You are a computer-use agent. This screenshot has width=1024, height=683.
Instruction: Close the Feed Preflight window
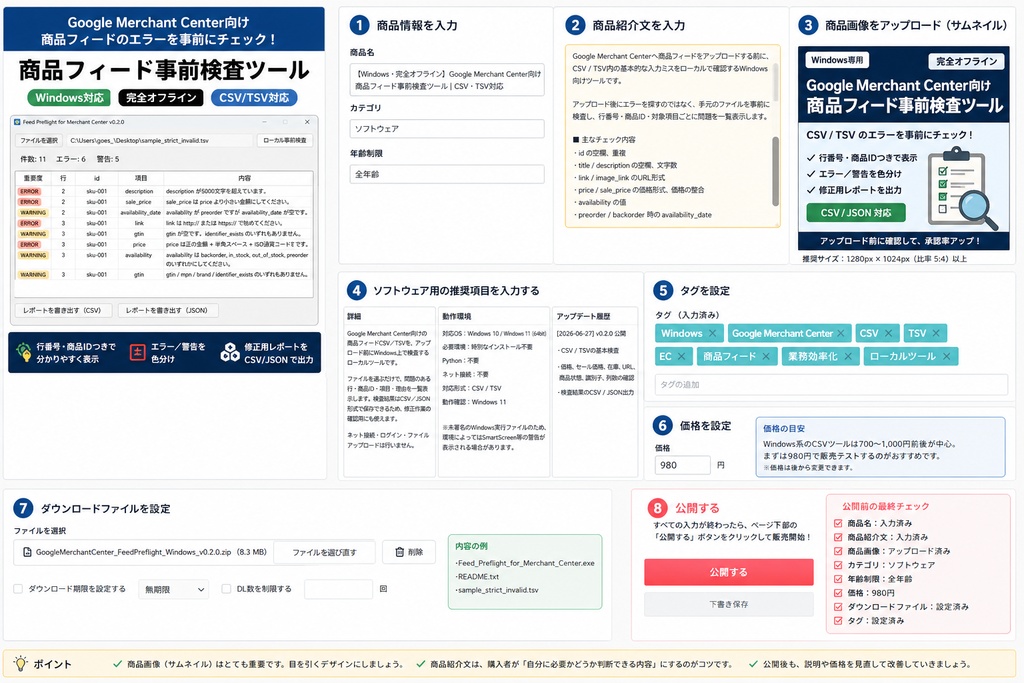[307, 122]
